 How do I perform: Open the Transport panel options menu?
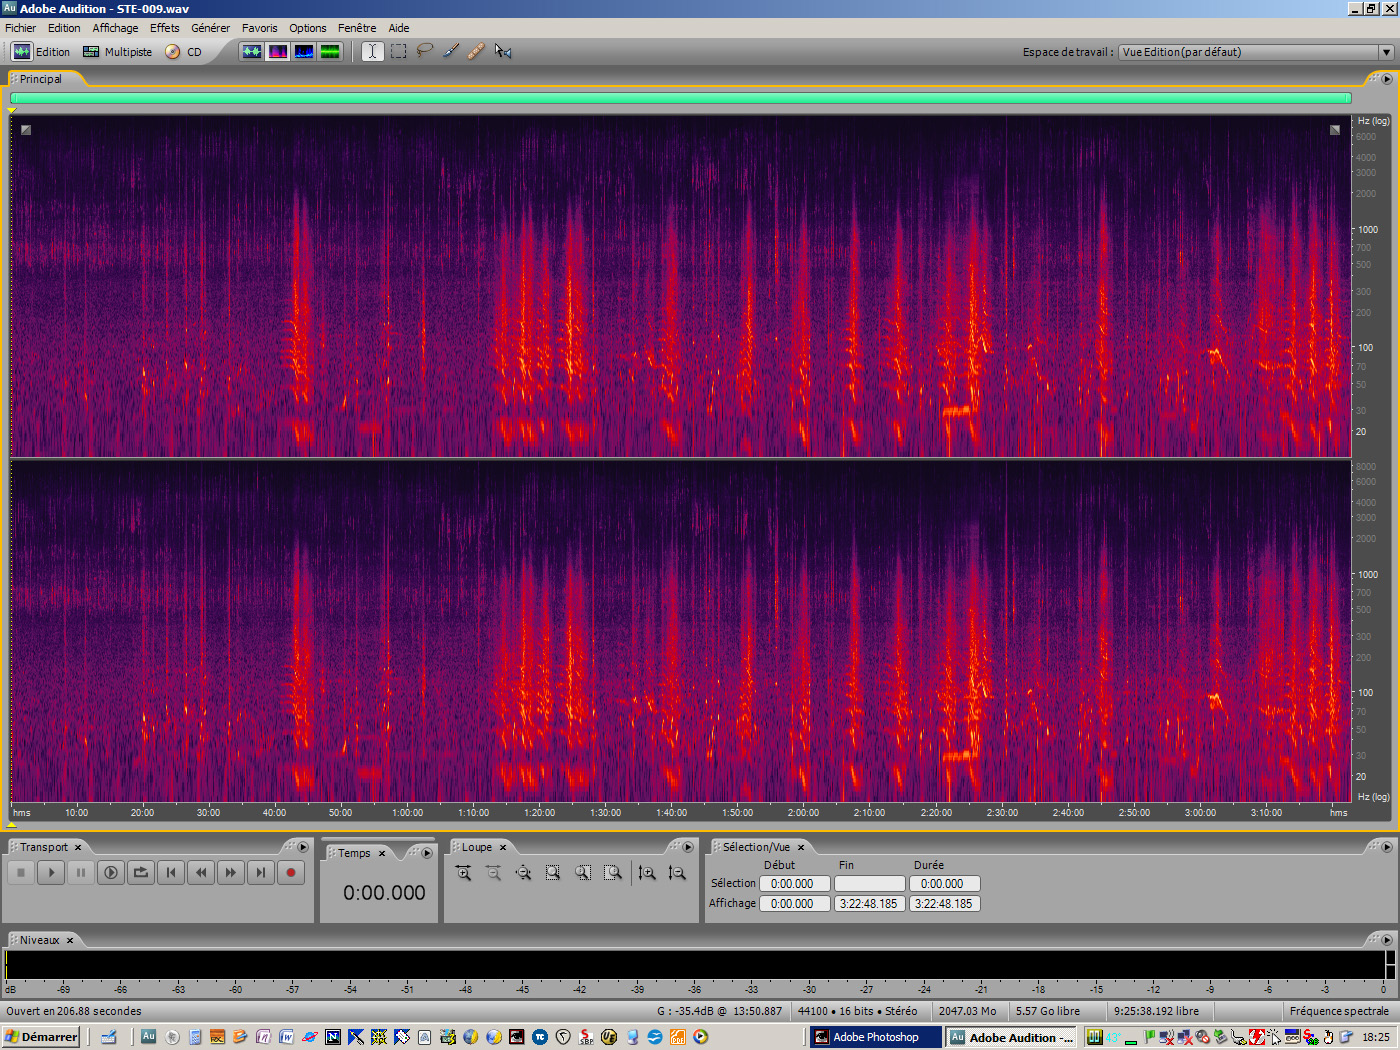[x=303, y=847]
